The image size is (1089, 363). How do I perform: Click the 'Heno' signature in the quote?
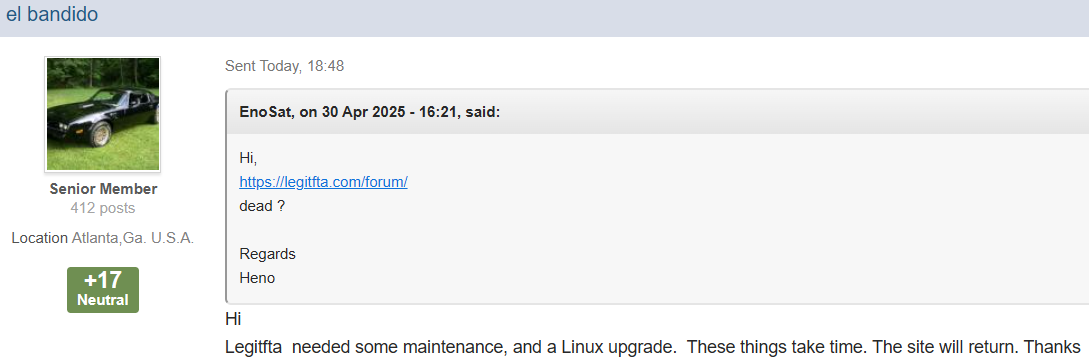(x=257, y=278)
